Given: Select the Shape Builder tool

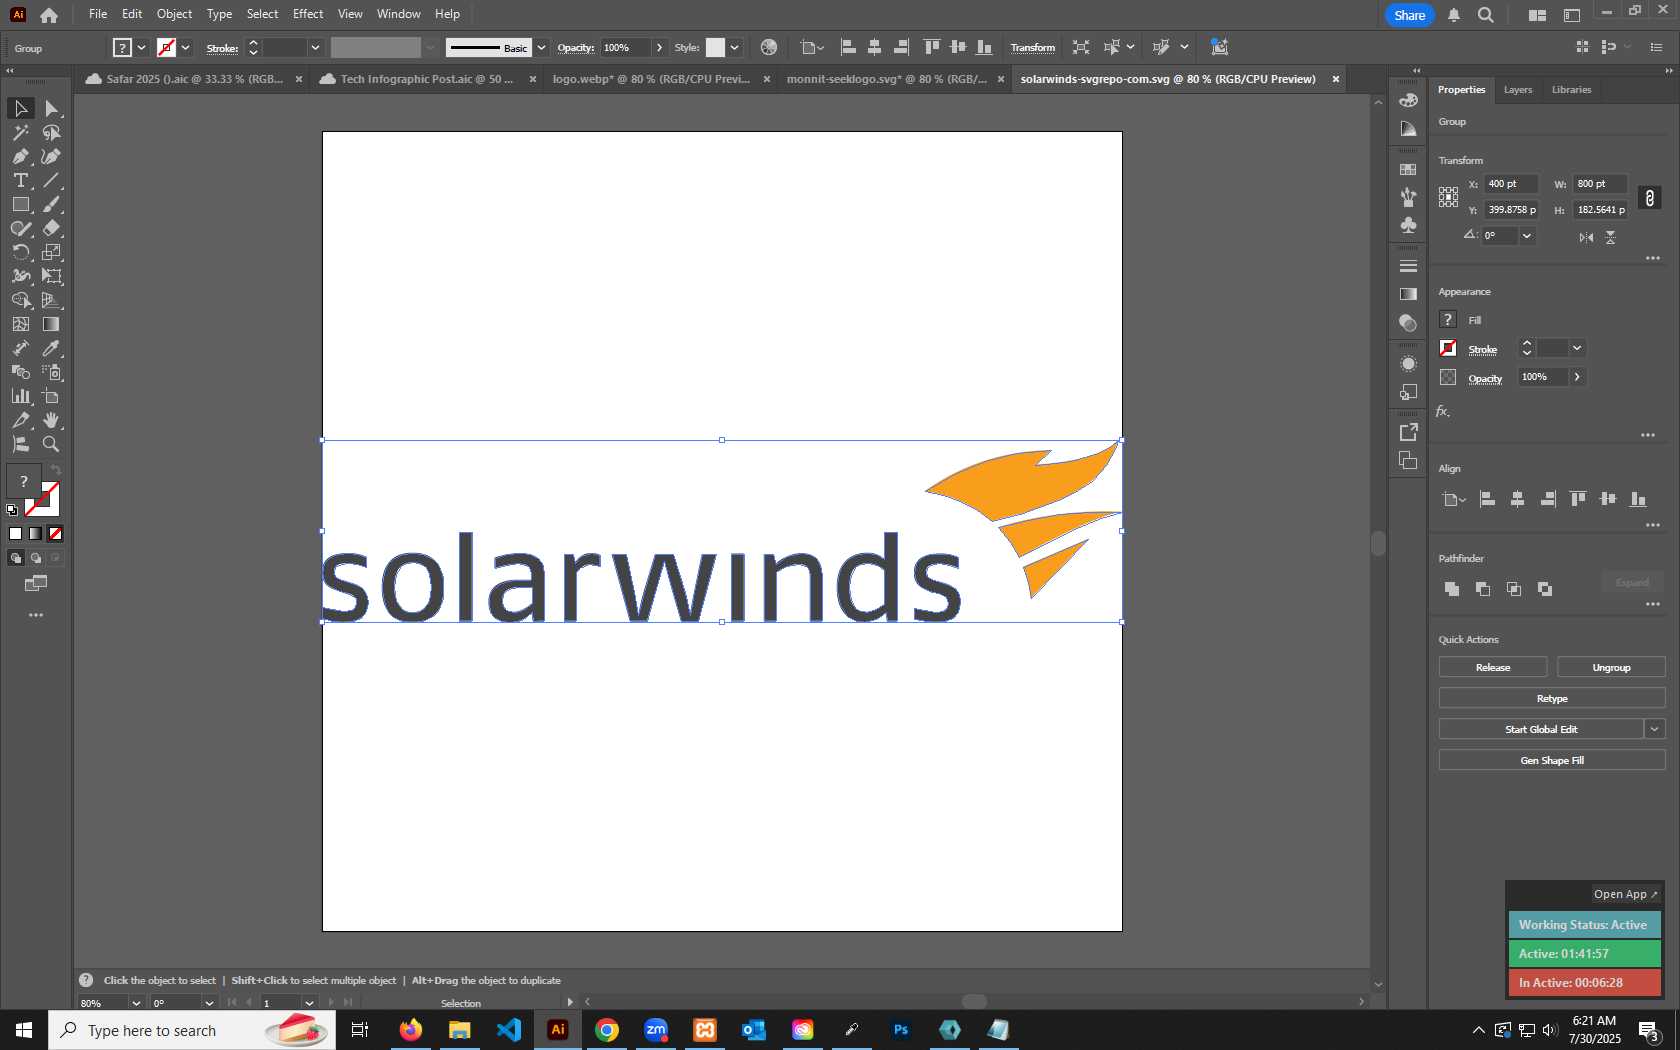Looking at the screenshot, I should click(20, 300).
